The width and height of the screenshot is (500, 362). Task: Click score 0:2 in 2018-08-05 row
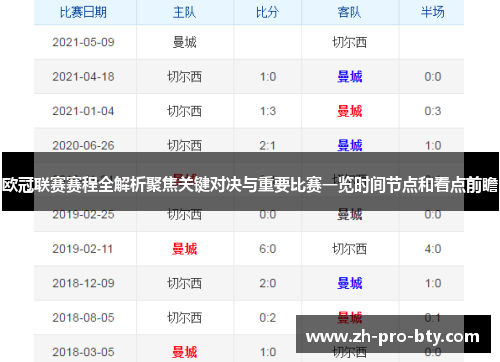point(268,318)
